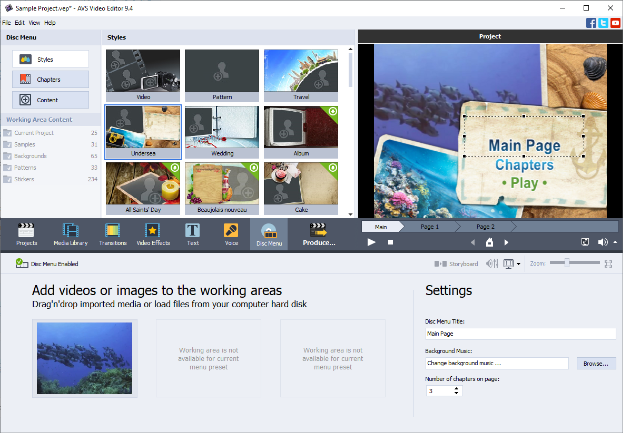Select the Chapters button in Disc Menu
The height and width of the screenshot is (434, 624).
(x=50, y=80)
